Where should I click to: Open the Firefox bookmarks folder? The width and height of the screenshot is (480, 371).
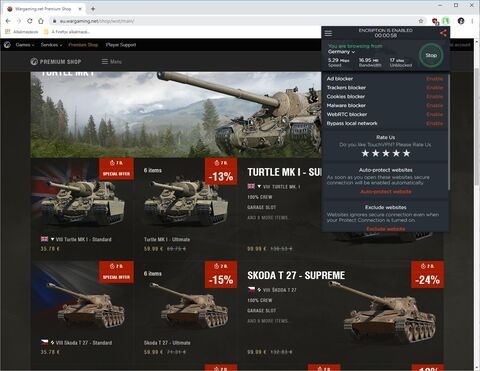(67, 32)
